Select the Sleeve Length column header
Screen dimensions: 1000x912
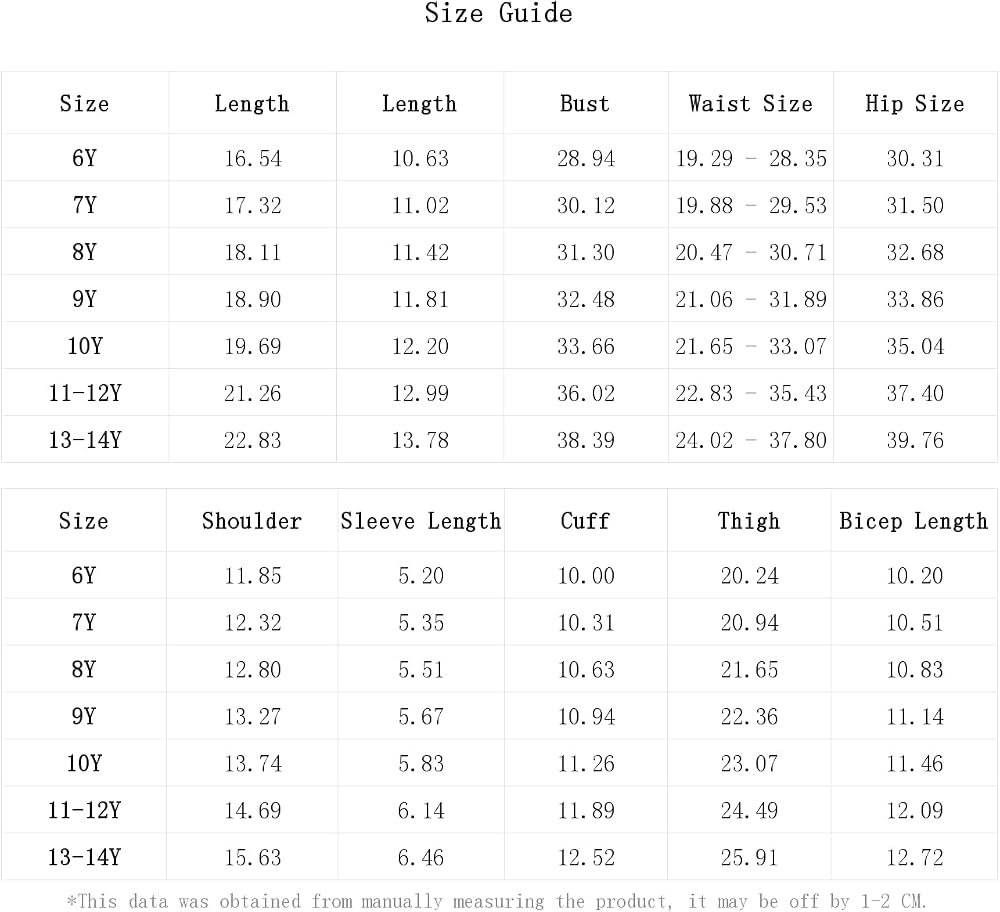[x=420, y=521]
